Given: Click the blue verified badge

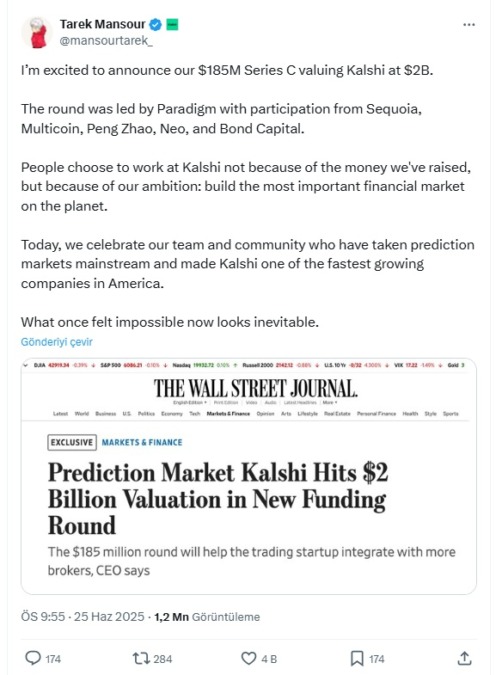Looking at the screenshot, I should point(155,25).
